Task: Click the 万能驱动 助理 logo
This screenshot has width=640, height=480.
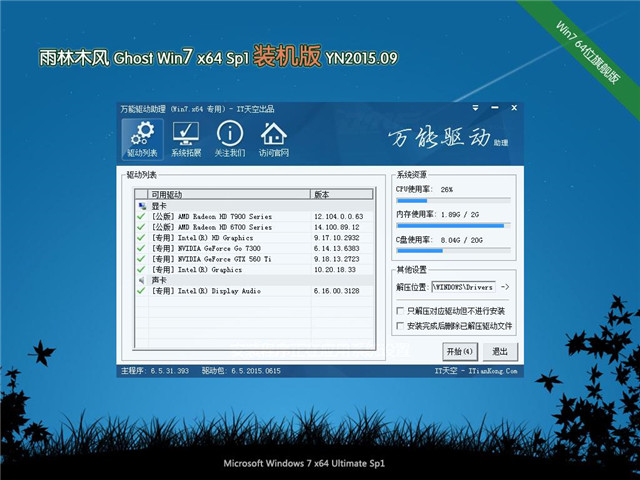Action: 448,138
